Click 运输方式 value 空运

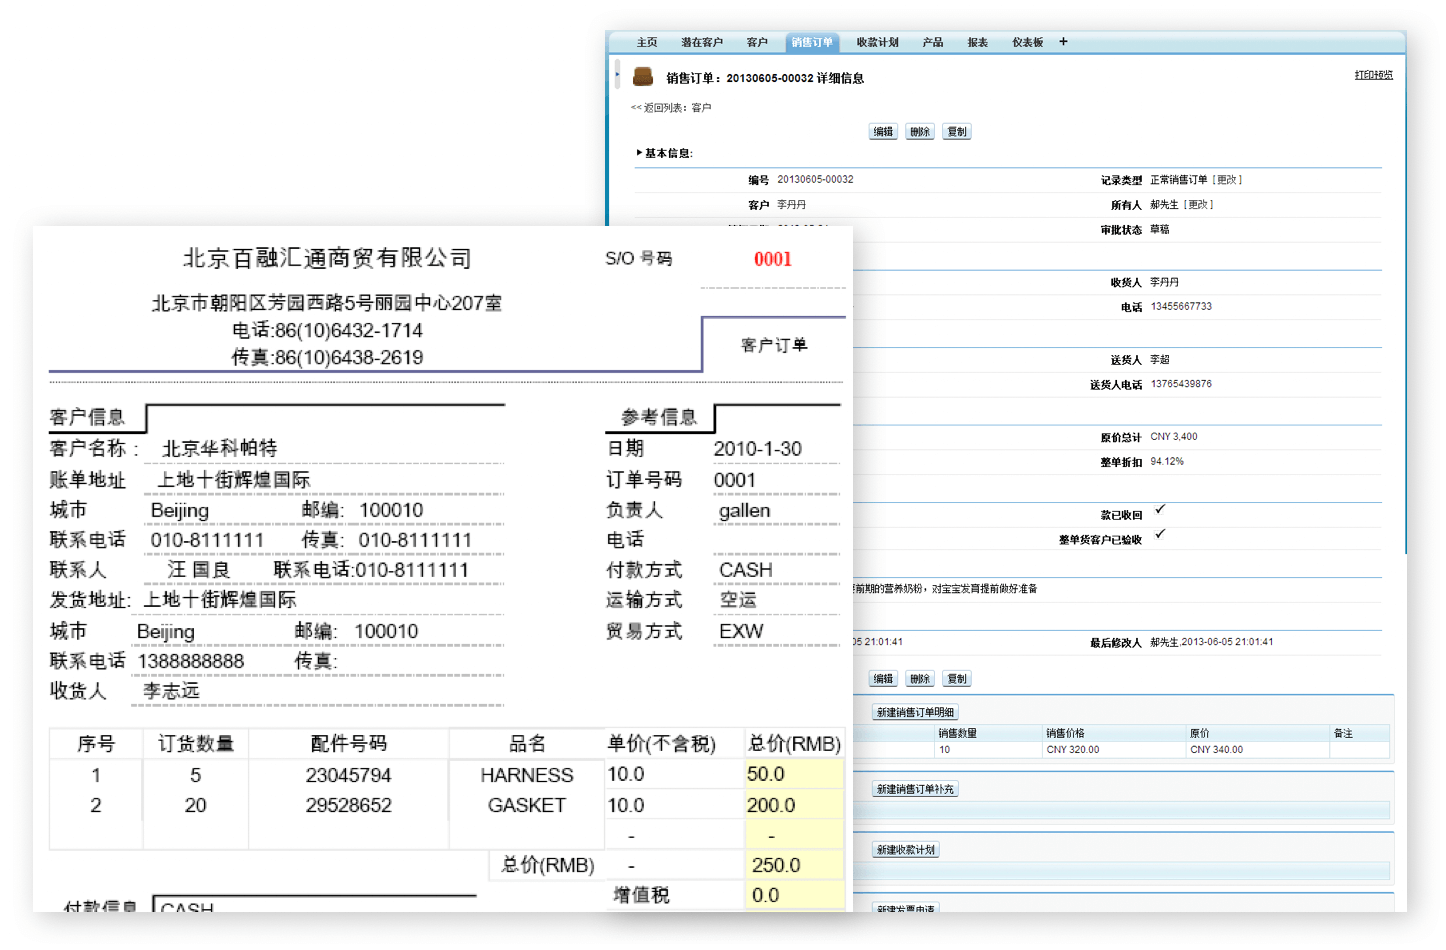(738, 600)
